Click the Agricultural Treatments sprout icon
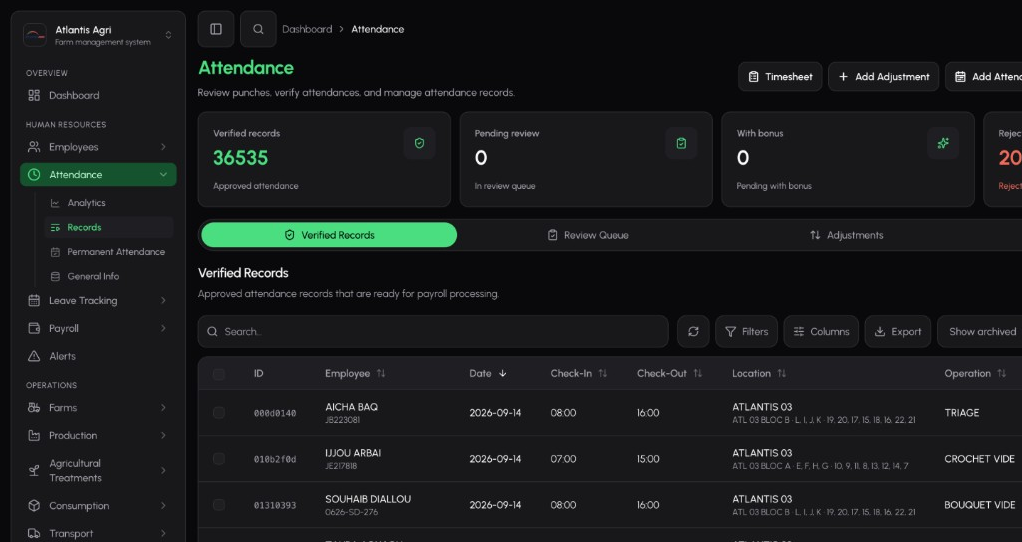 (x=34, y=470)
